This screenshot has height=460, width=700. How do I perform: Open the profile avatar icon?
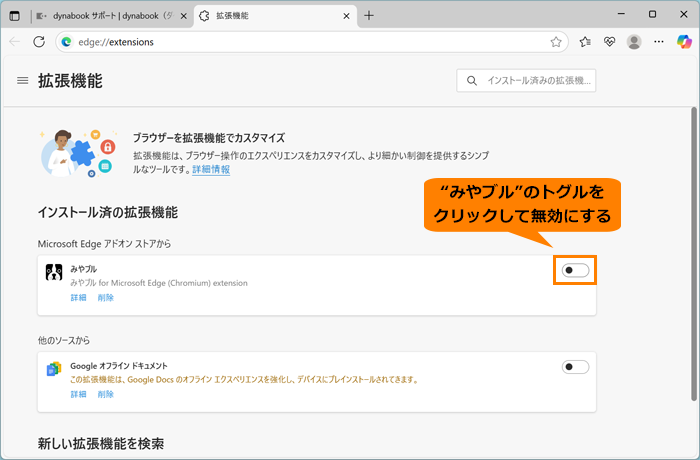(x=634, y=42)
